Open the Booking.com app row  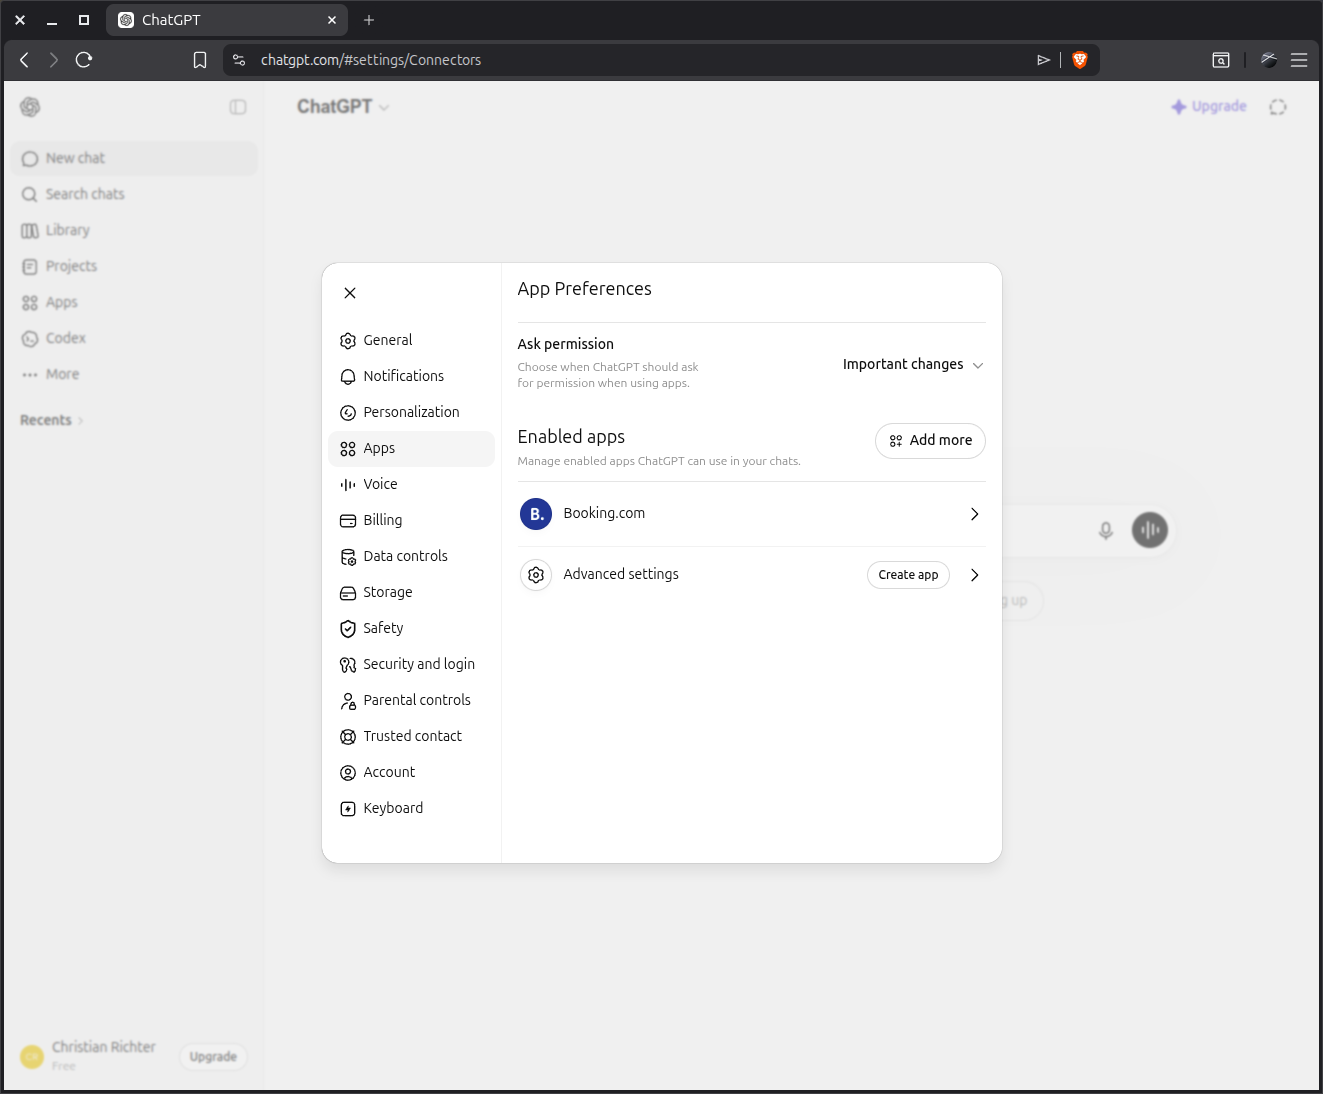pos(752,514)
